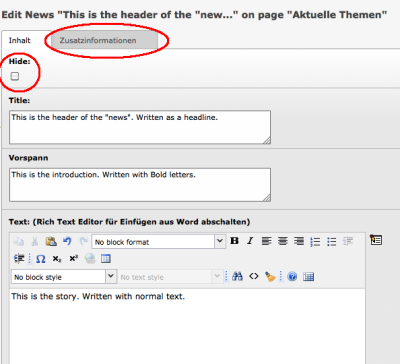
Task: Expand the No block style dropdown
Action: [x=64, y=277]
